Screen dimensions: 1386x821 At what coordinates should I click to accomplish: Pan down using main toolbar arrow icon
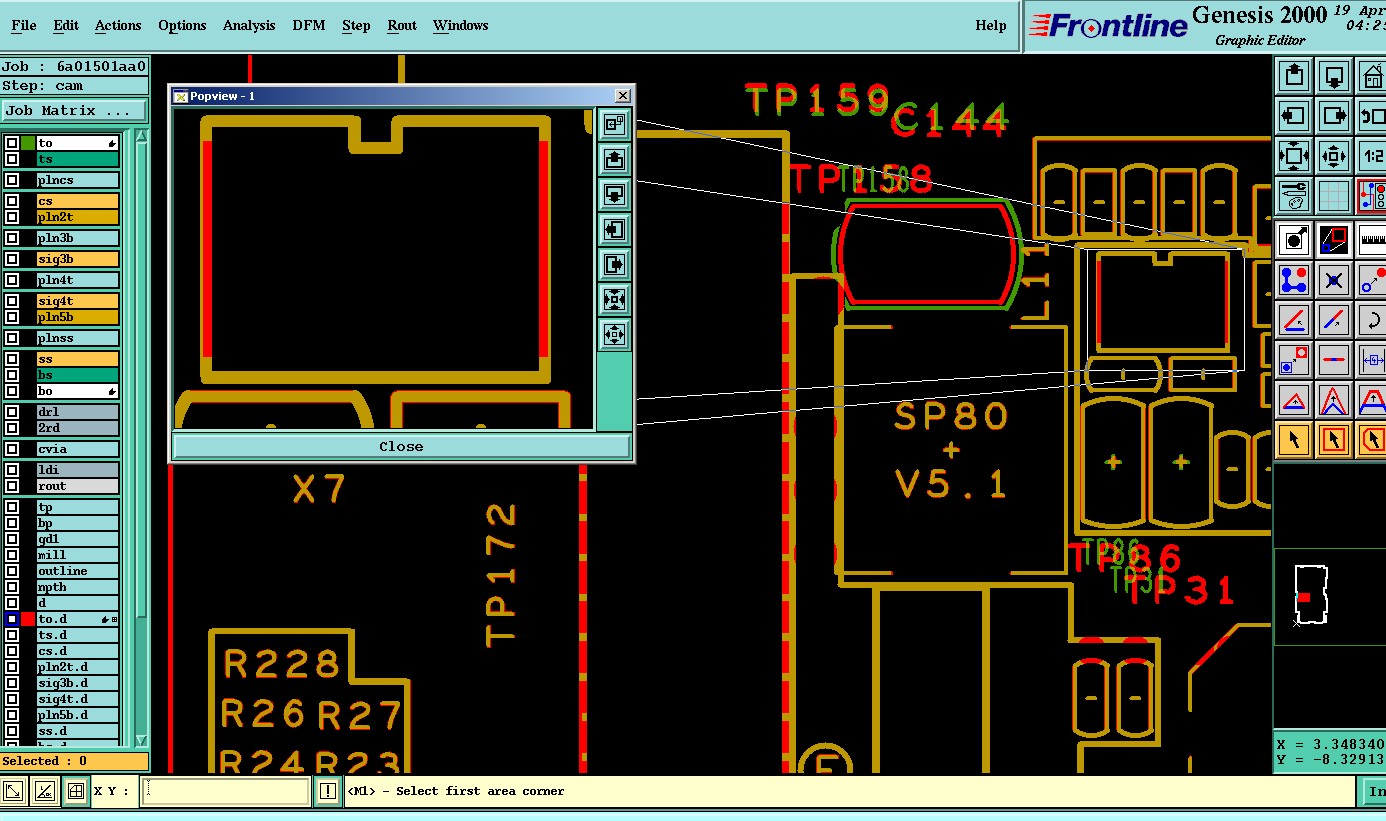point(1334,75)
